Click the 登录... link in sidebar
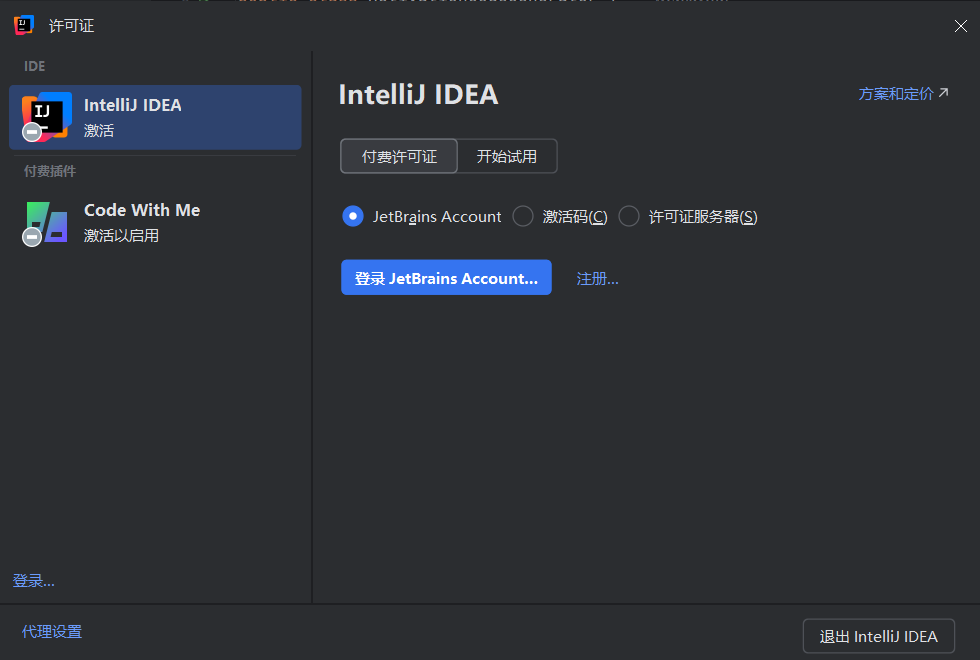Screen dimensions: 980x660 [x=34, y=581]
